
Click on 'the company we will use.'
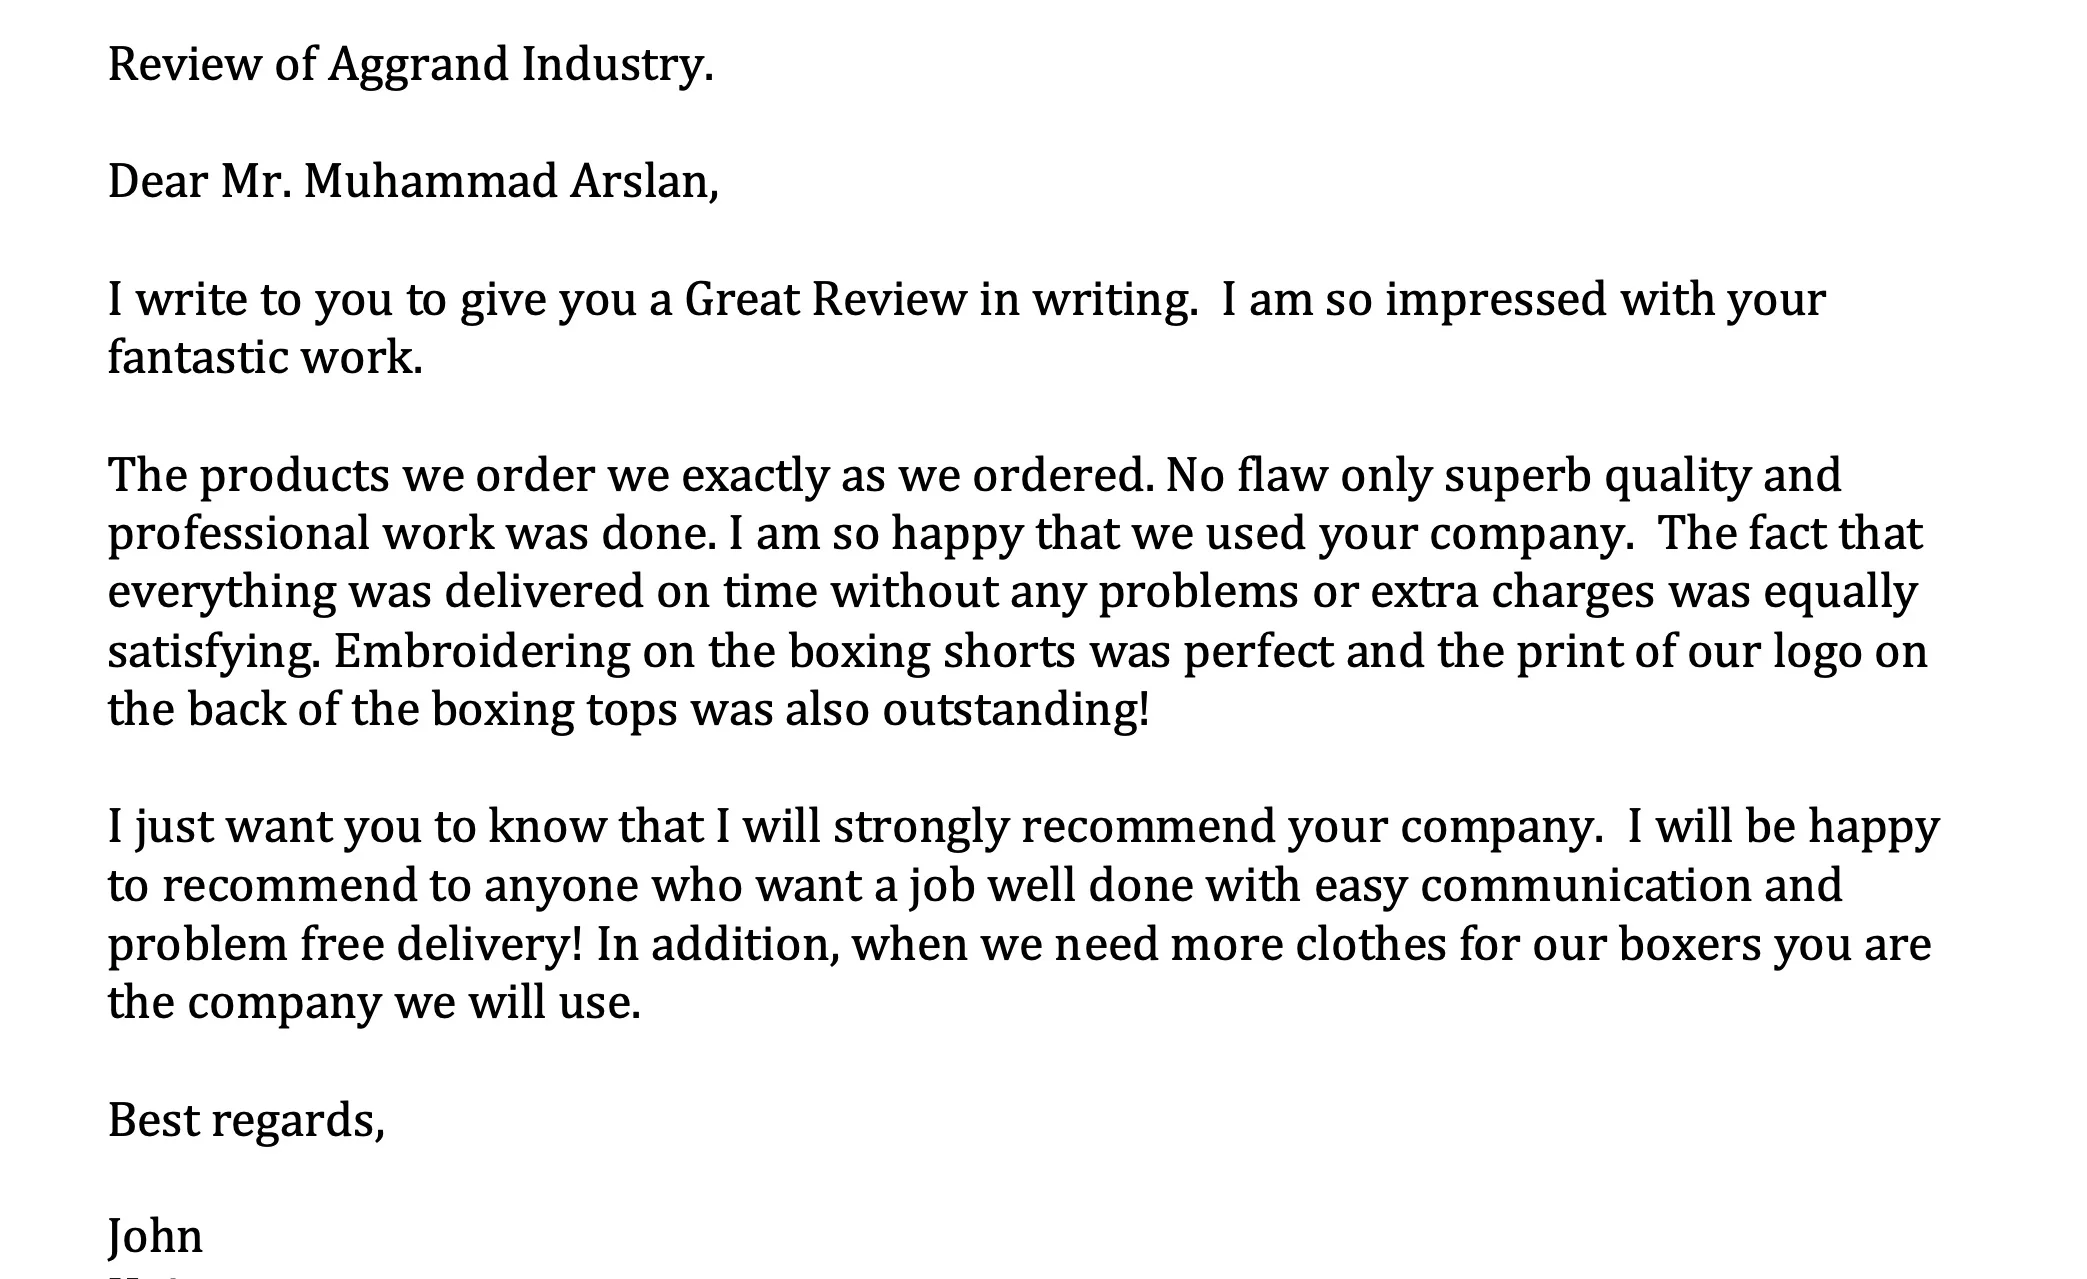tap(374, 1003)
